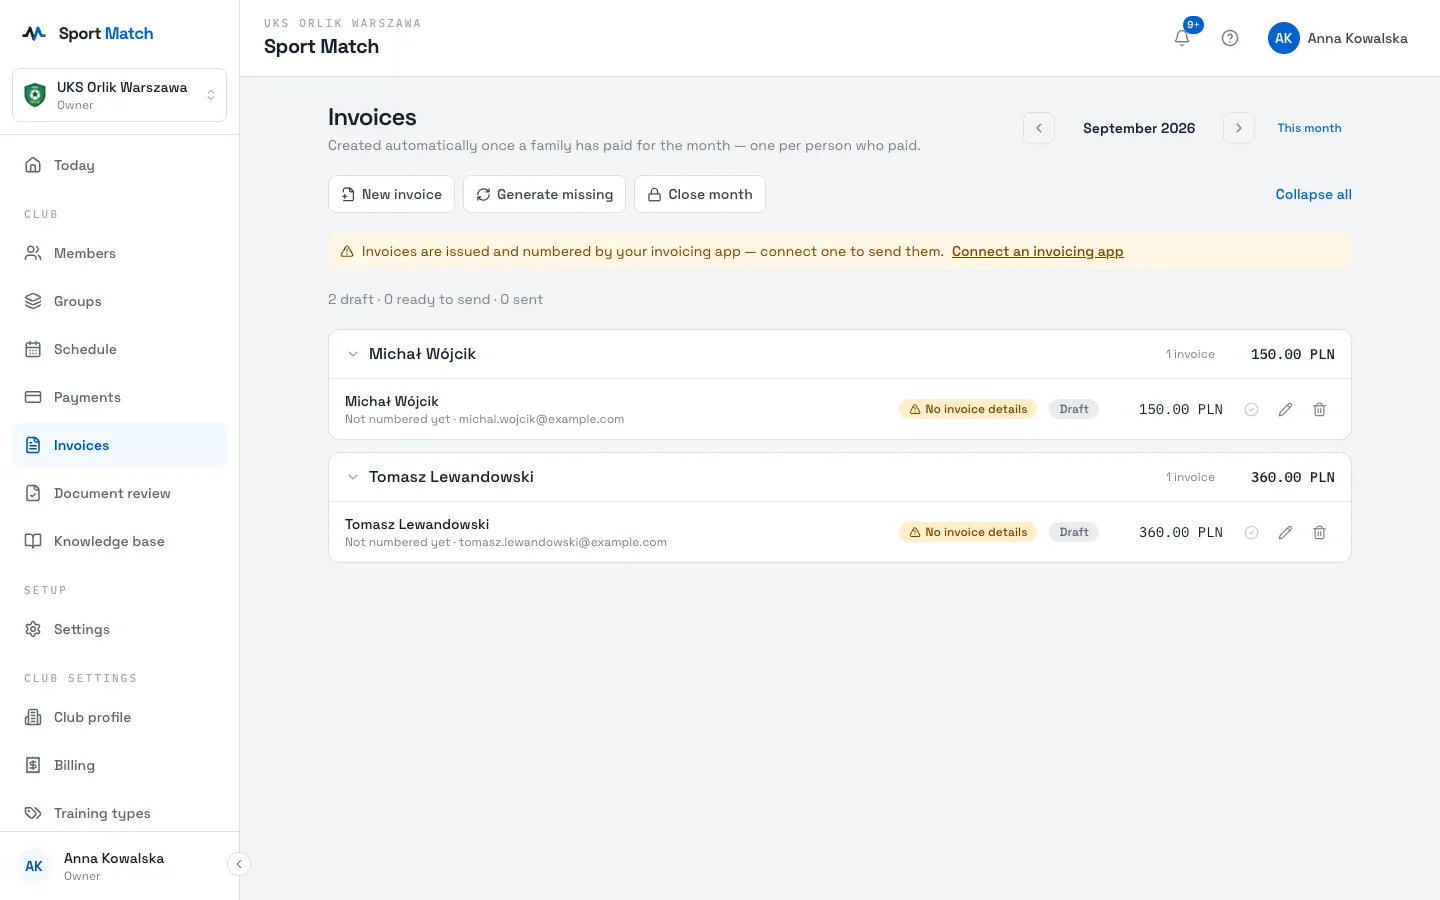
Task: Open the UKS Orlik Warszawa club switcher
Action: 120,95
